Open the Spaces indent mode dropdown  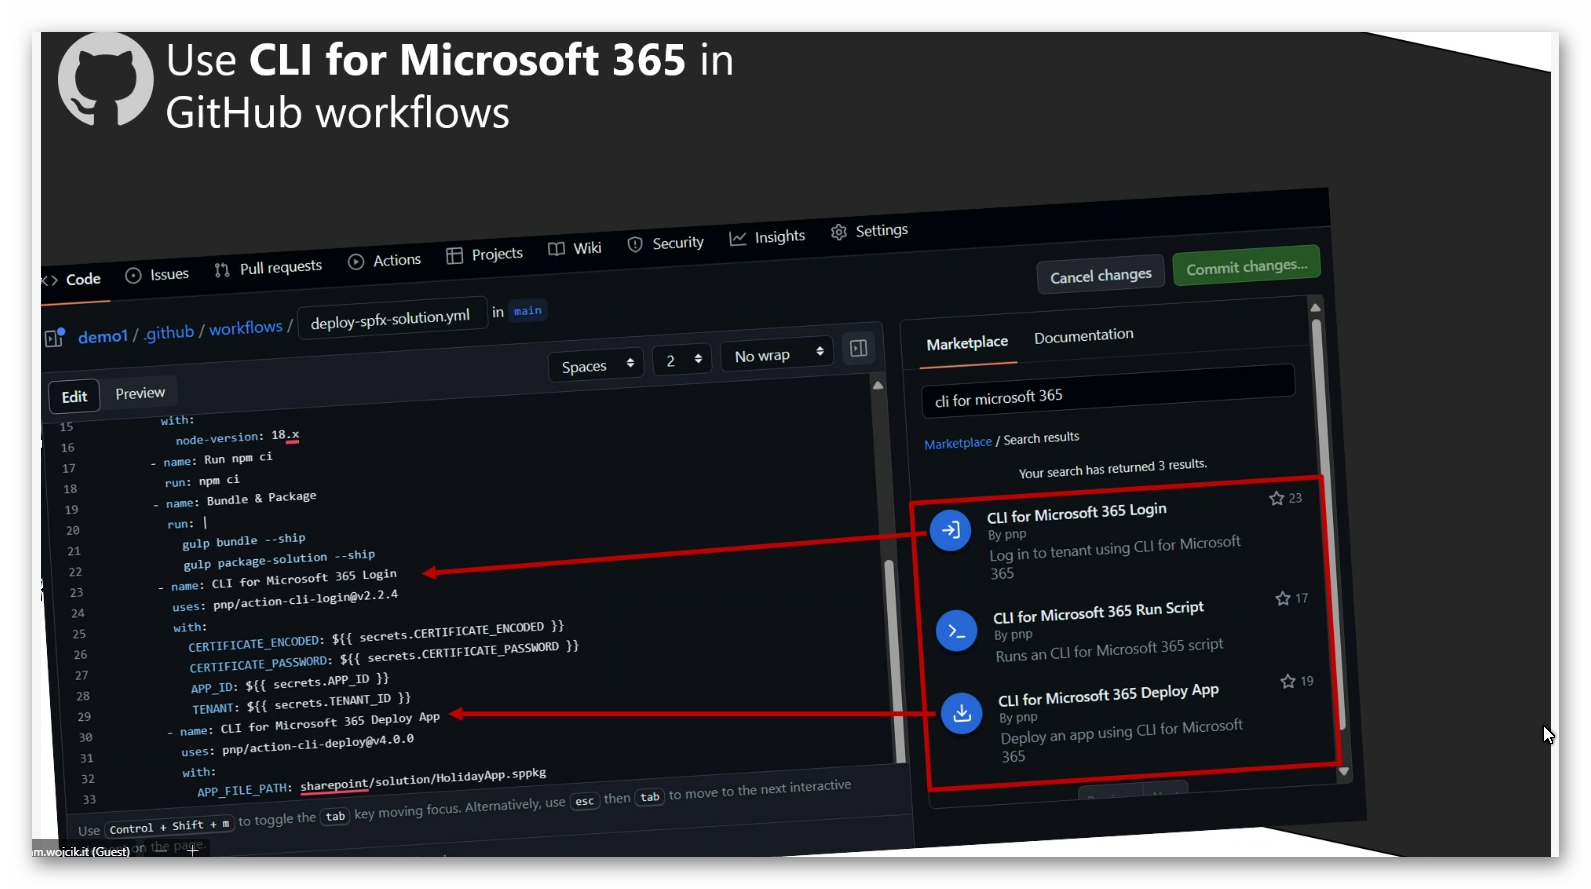(596, 365)
